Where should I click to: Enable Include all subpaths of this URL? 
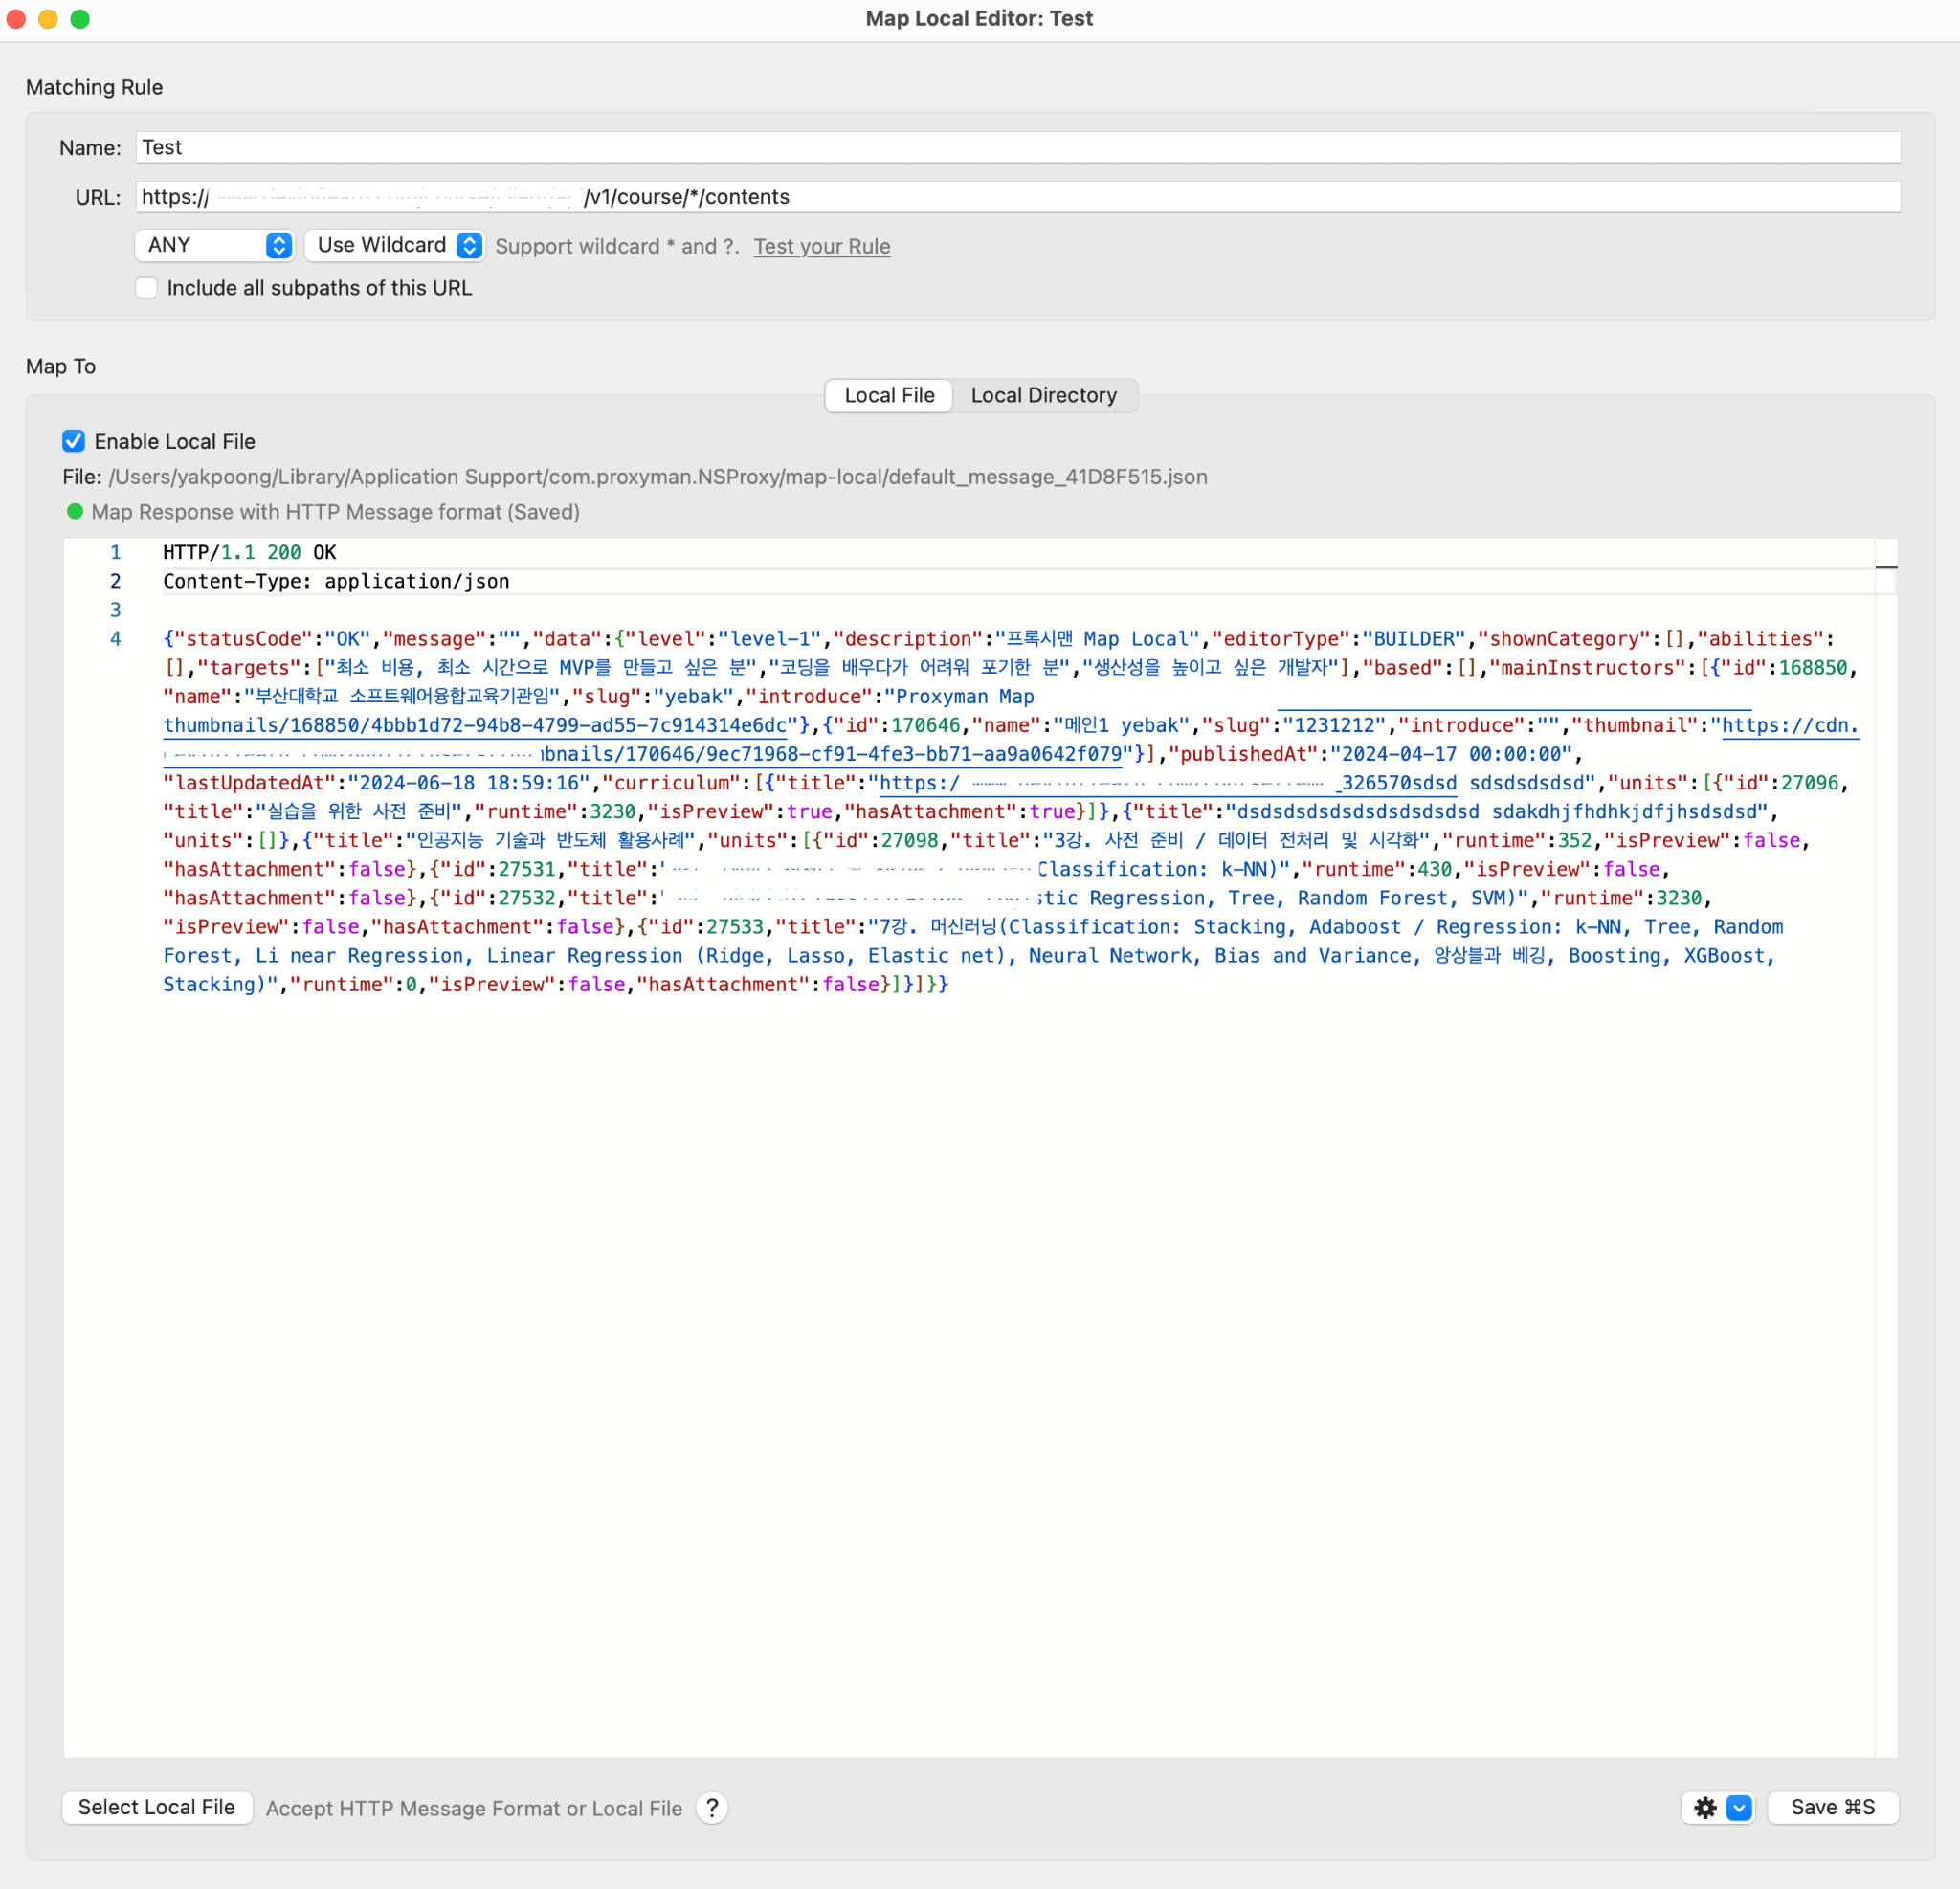point(147,288)
